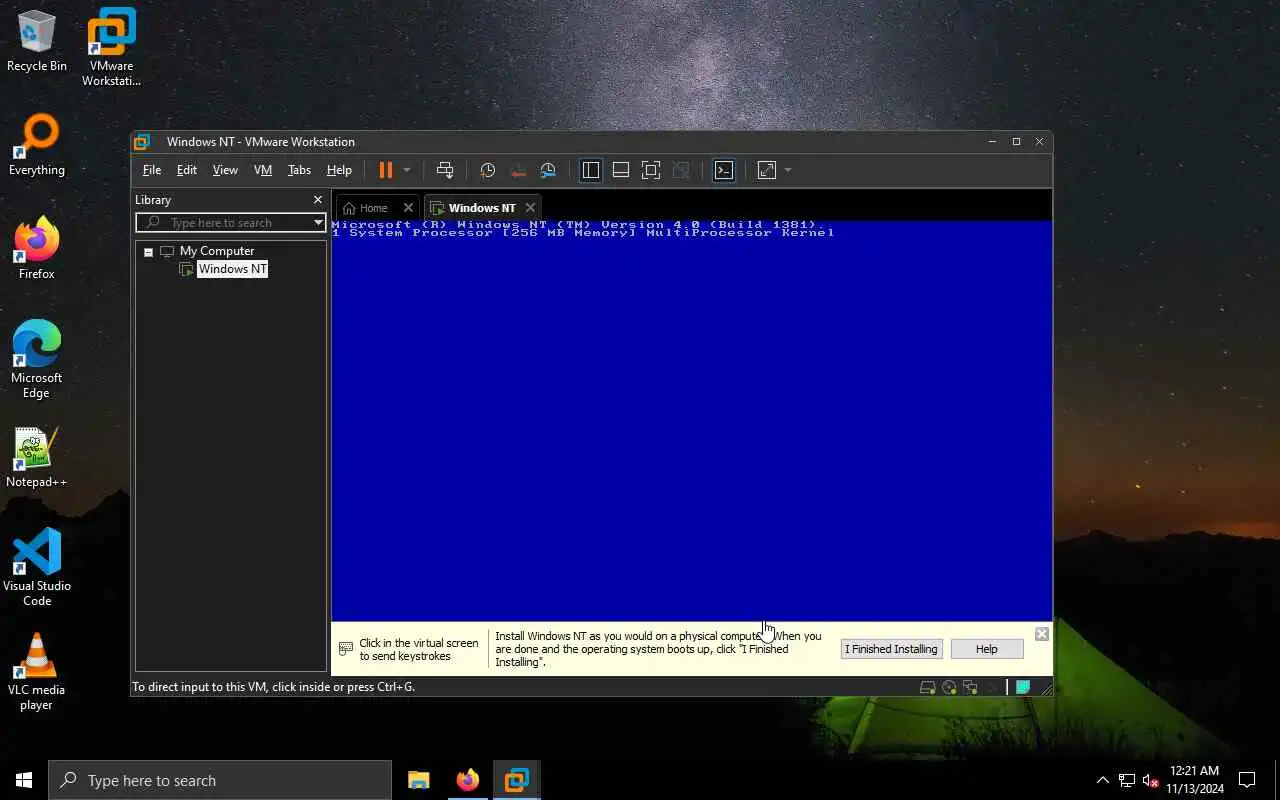
Task: Open the power options dropdown beside the pause button
Action: [x=407, y=170]
